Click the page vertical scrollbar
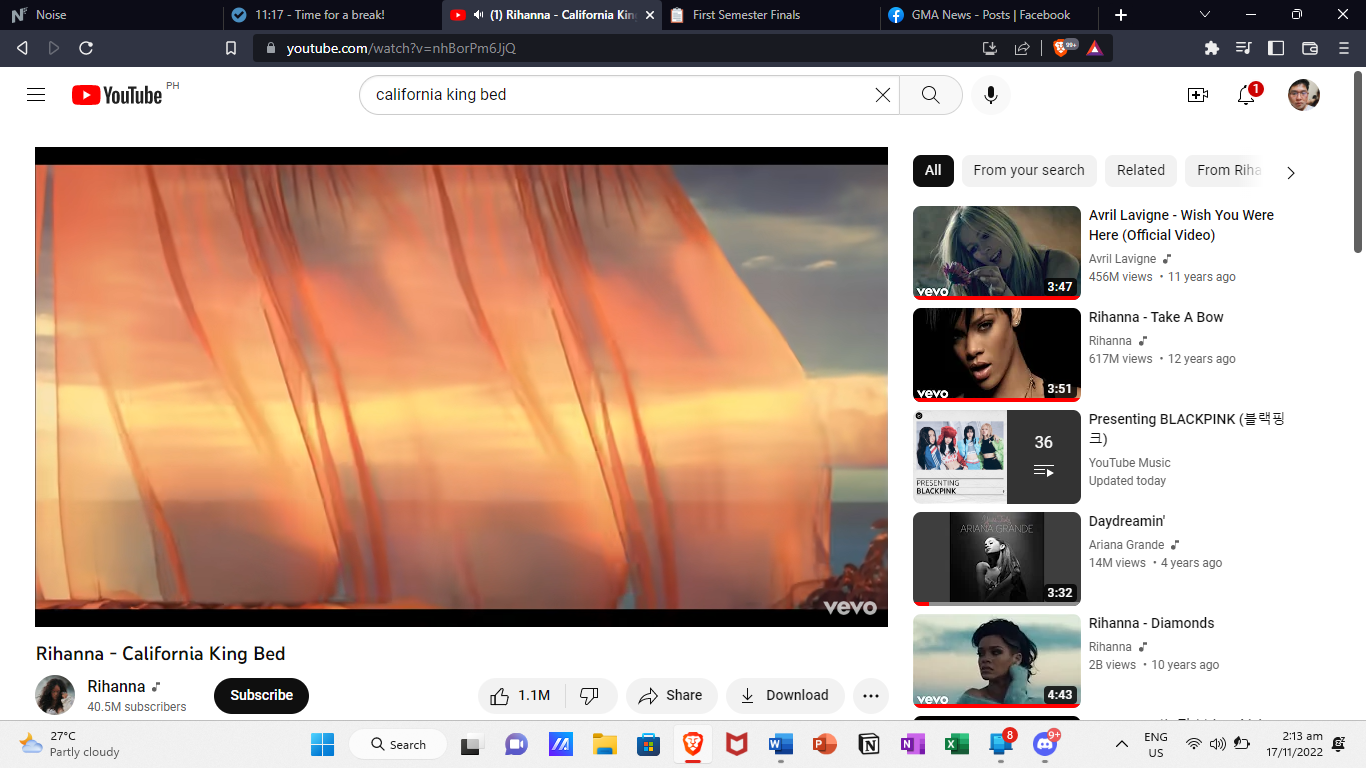This screenshot has width=1366, height=768. (1358, 160)
